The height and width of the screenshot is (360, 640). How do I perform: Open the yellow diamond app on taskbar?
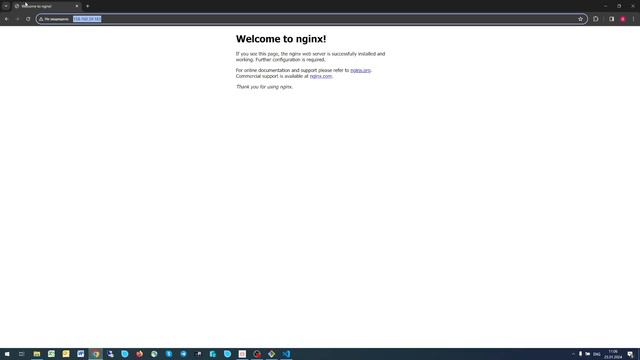click(x=271, y=354)
